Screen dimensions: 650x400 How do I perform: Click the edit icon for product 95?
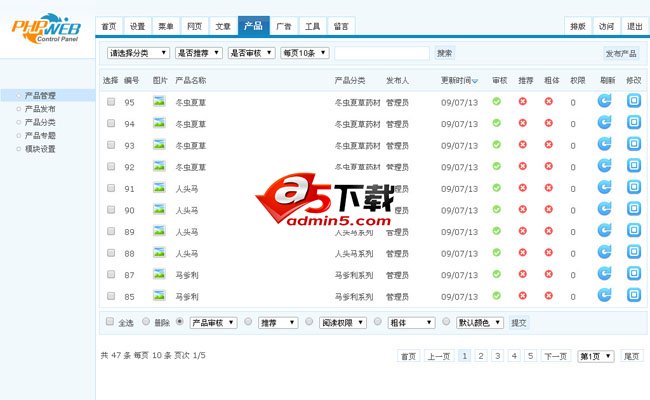(633, 101)
